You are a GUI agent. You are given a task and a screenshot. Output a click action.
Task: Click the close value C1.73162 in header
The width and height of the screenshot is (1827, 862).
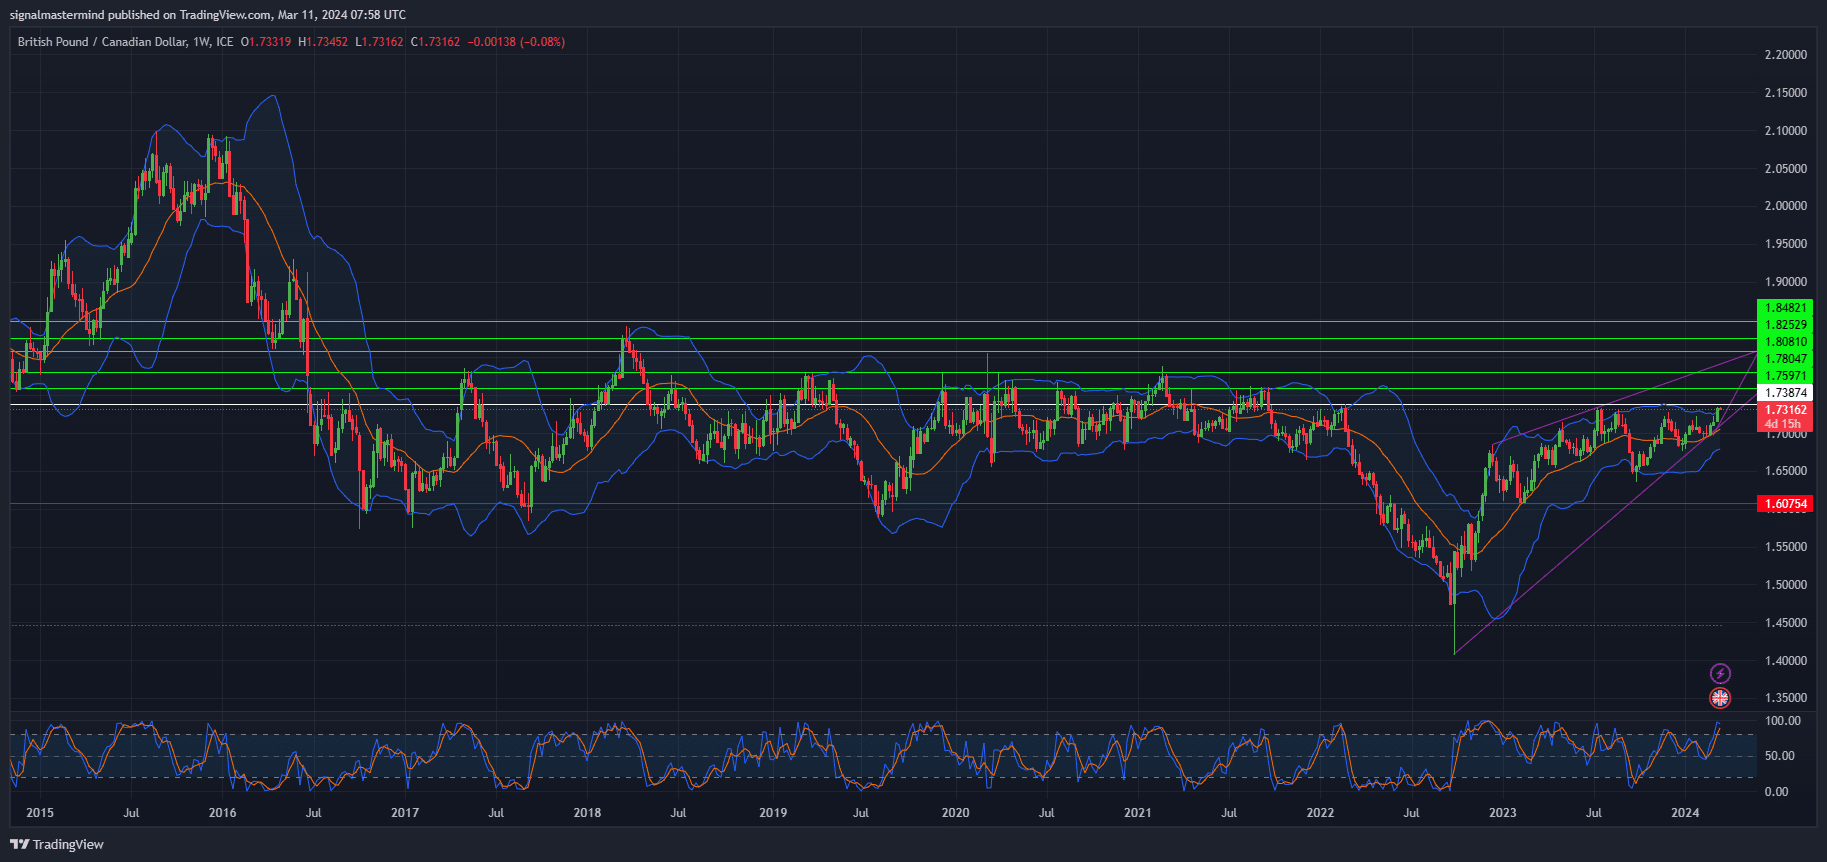[x=435, y=42]
